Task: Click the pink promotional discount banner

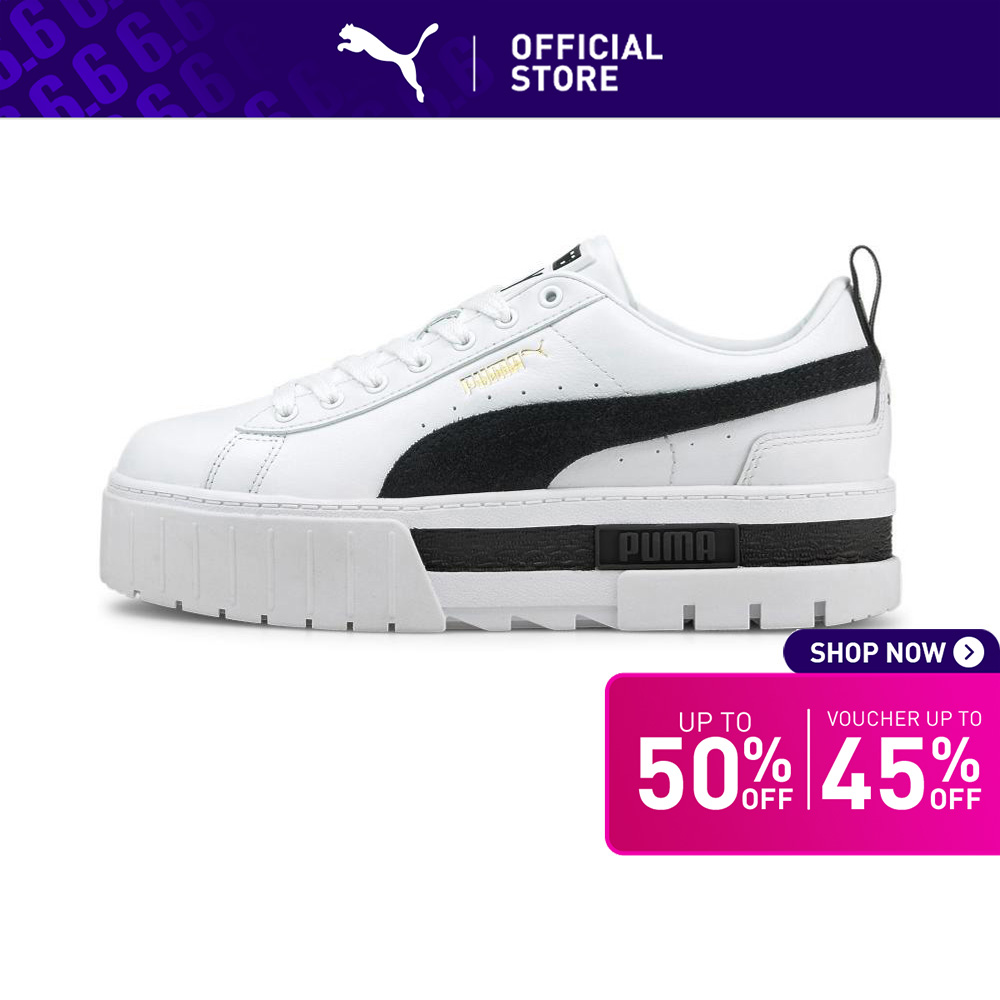Action: pyautogui.click(x=802, y=763)
